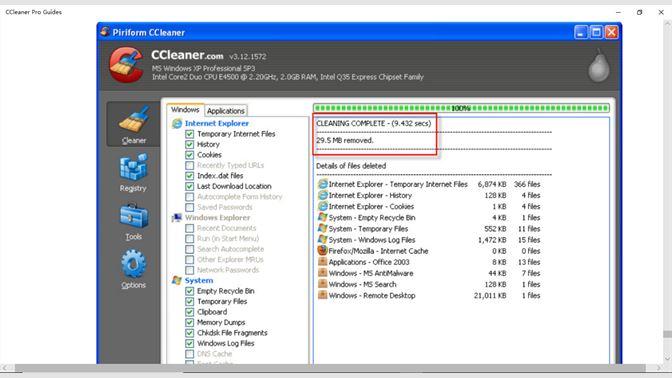Click the '6,874 KB' size value
672x378 pixels.
(x=492, y=184)
